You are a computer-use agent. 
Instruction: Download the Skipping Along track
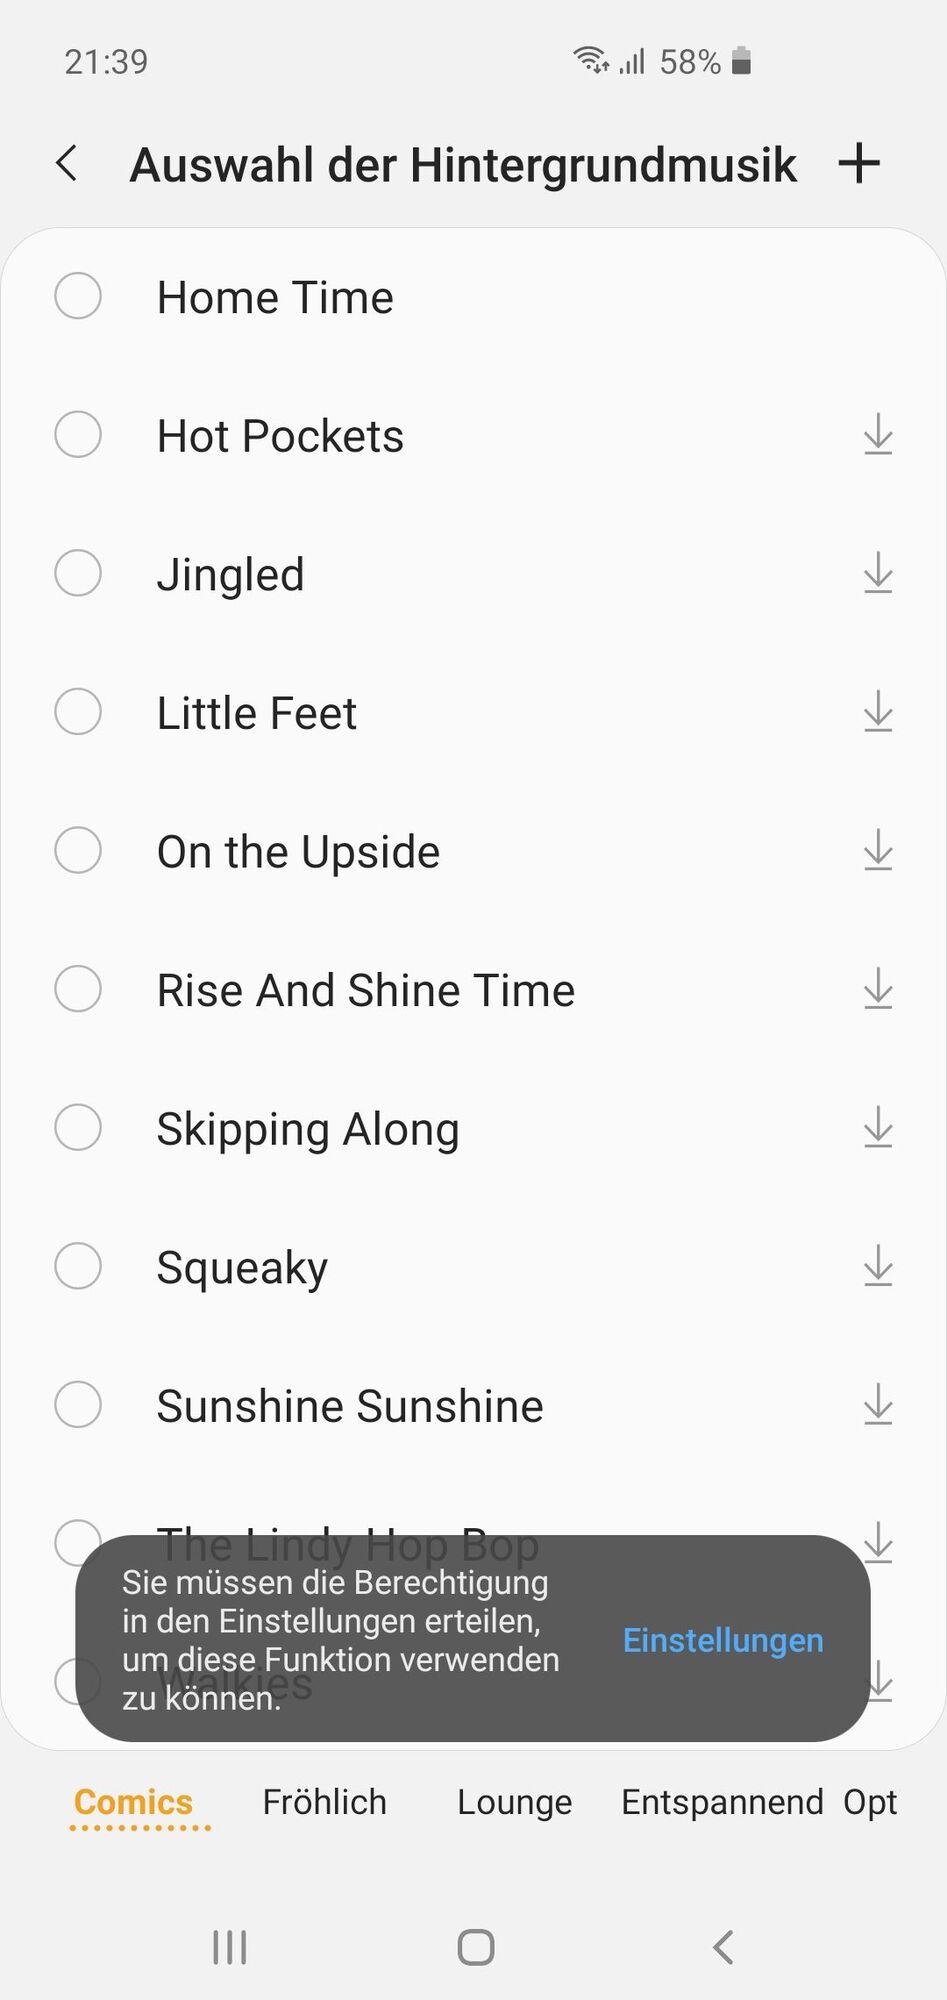pyautogui.click(x=877, y=1128)
